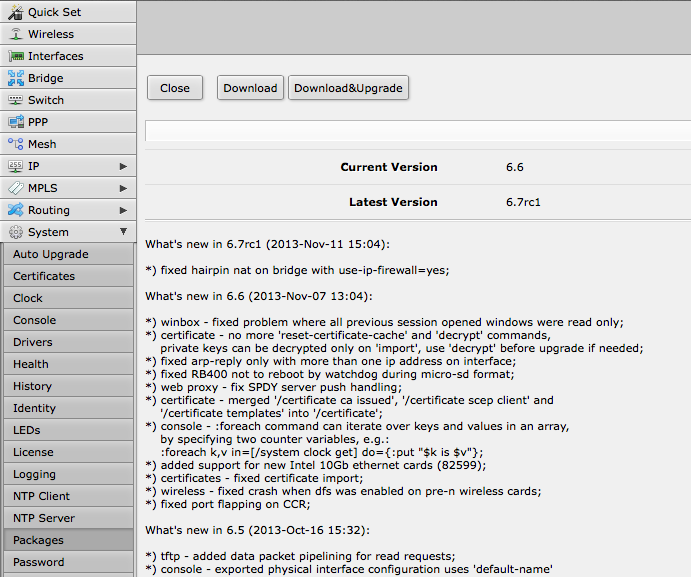691x577 pixels.
Task: Open the Auto Upgrade menu item
Action: [51, 254]
